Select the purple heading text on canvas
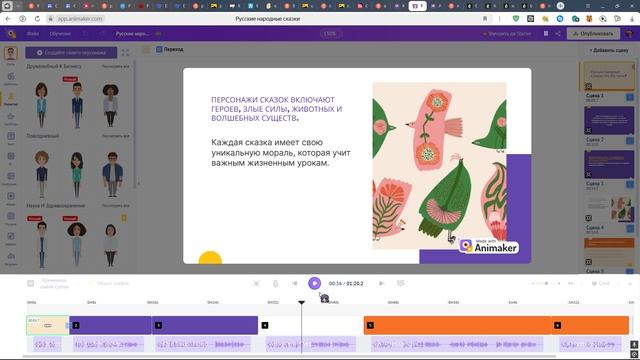This screenshot has height=360, width=640. 277,109
